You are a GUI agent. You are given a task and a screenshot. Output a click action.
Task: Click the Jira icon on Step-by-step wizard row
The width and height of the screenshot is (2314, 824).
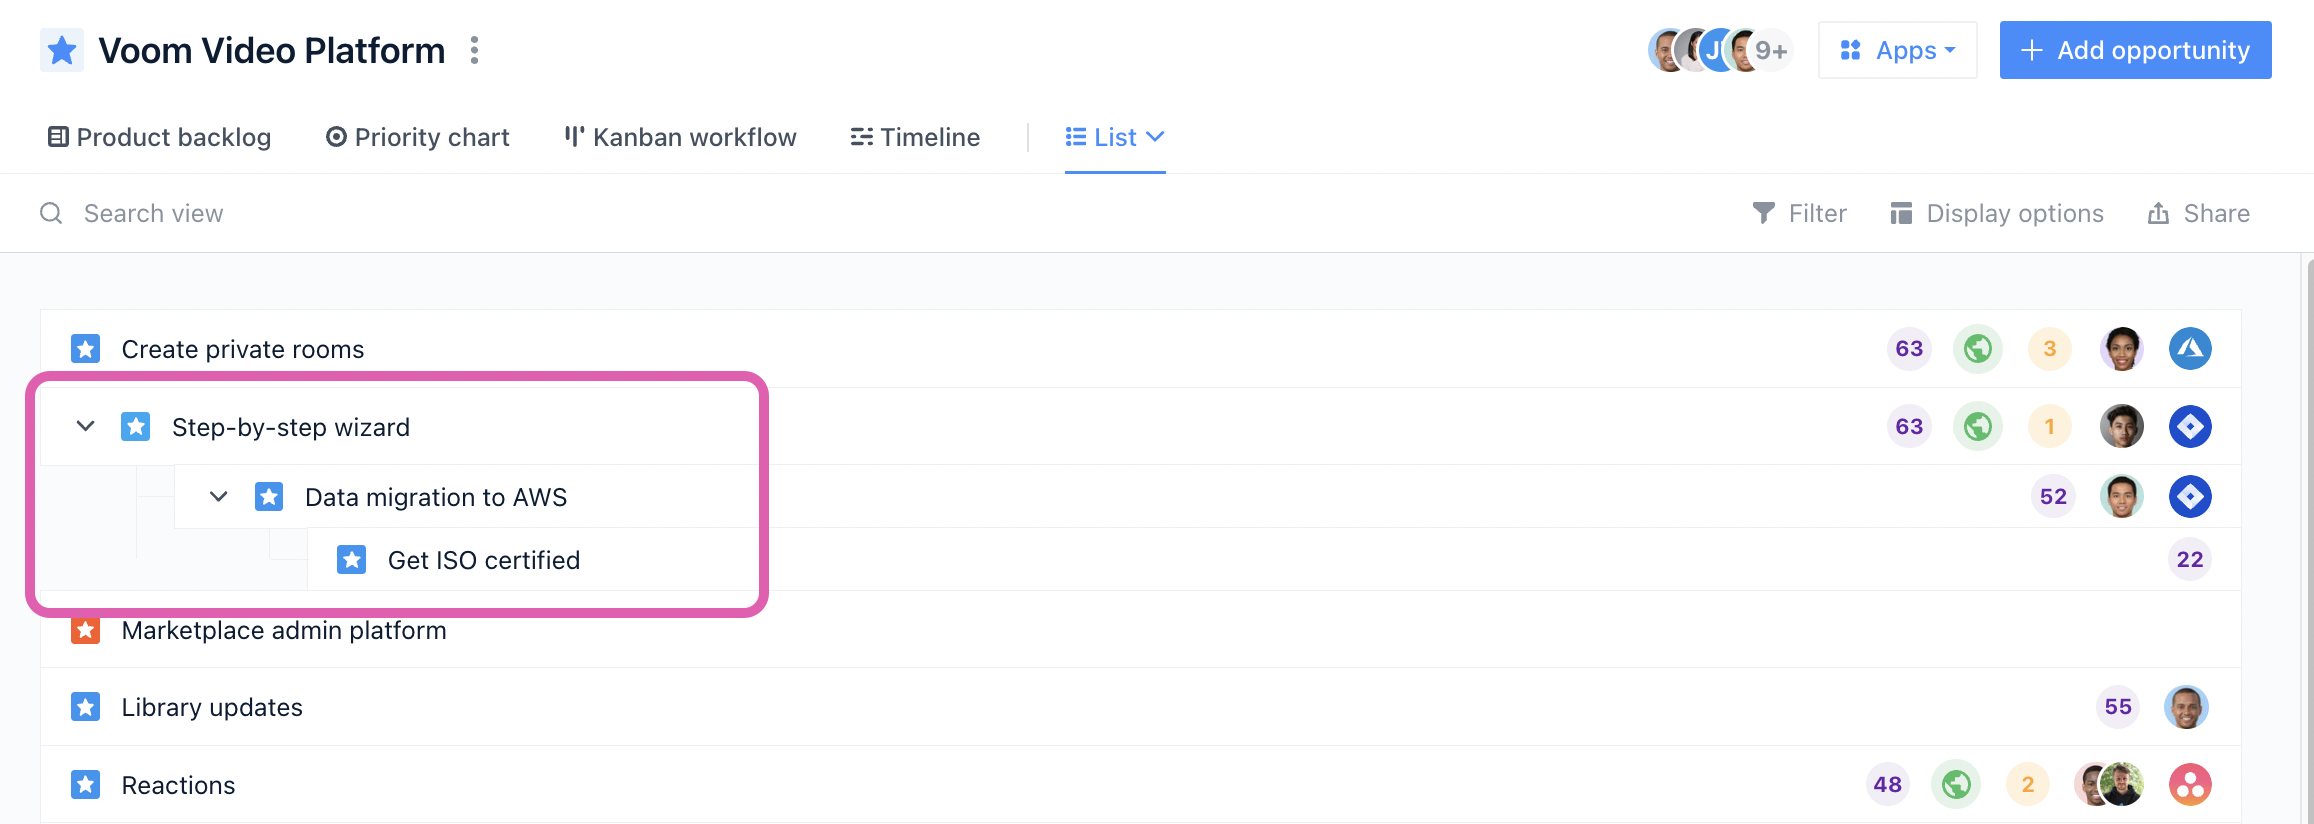(2190, 427)
